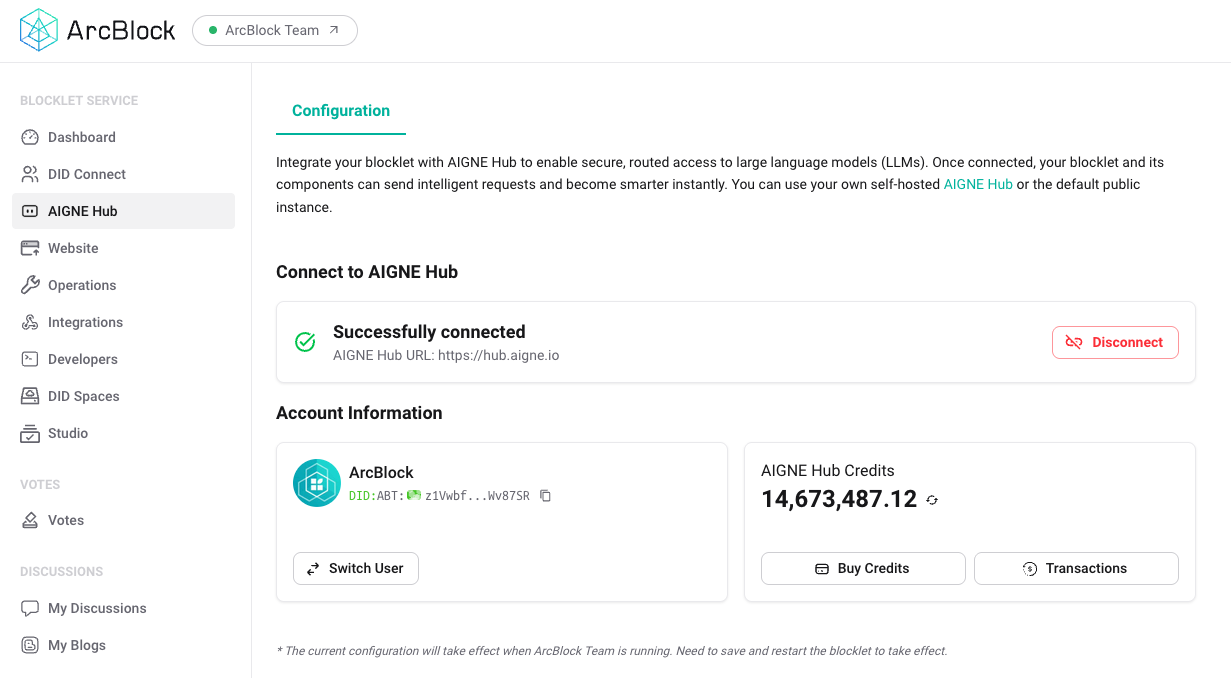Viewport: 1231px width, 678px height.
Task: Open My Discussions
Action: point(97,608)
